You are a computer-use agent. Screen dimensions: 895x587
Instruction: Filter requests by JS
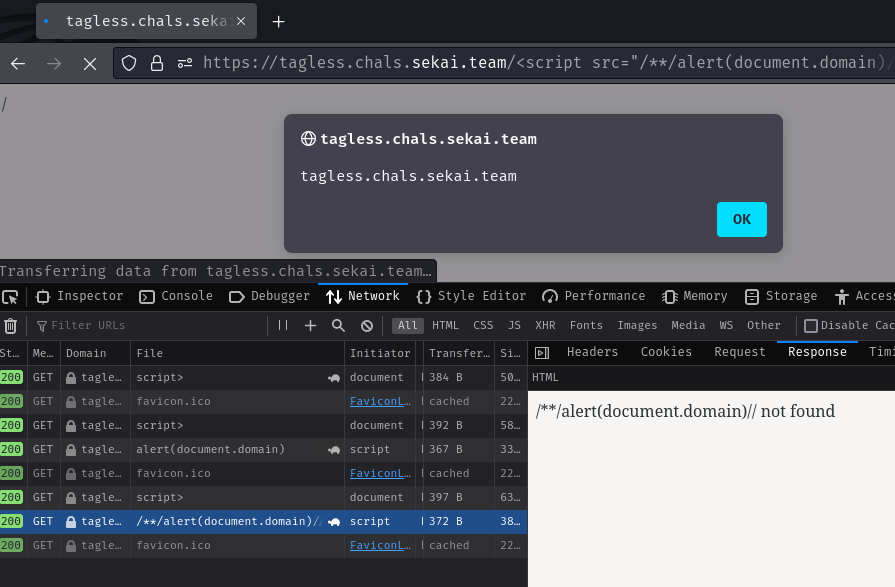click(514, 325)
